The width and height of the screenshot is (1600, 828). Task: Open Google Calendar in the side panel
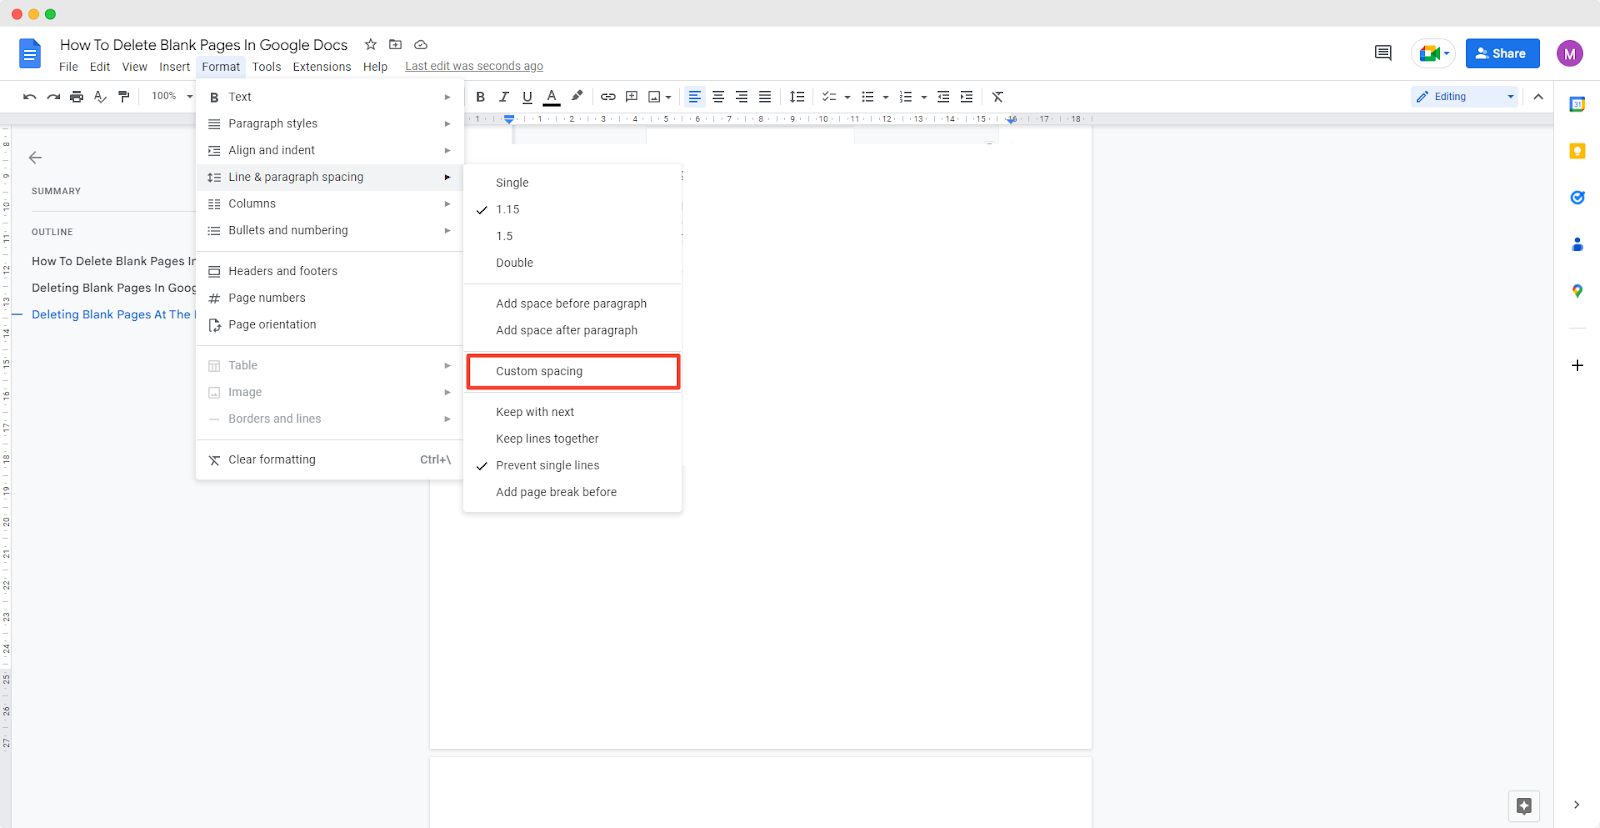pyautogui.click(x=1577, y=104)
